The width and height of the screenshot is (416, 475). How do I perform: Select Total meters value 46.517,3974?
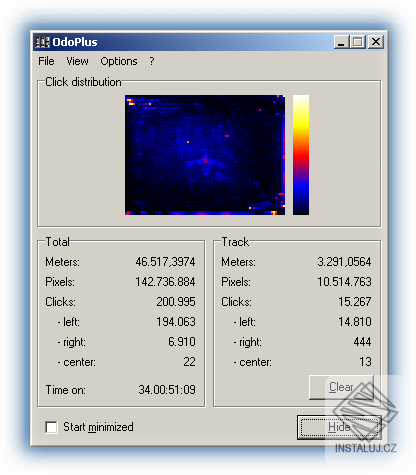(x=165, y=262)
